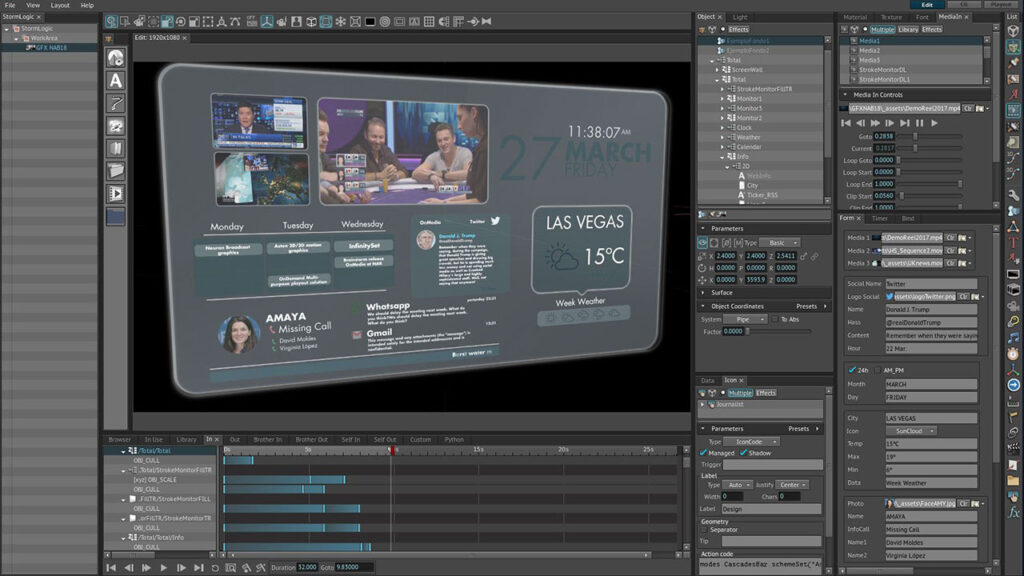
Task: Click the wrench icon in List sidebar
Action: point(1013,195)
